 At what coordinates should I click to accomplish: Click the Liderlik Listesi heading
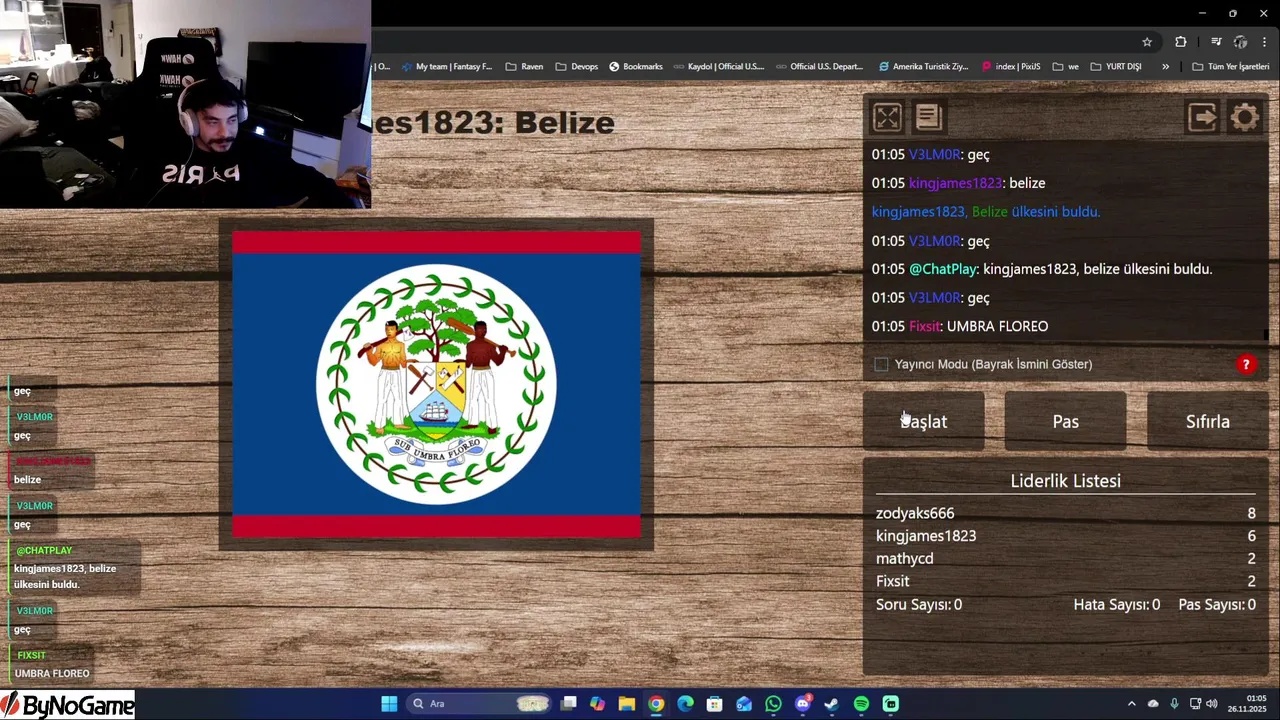[x=1065, y=481]
